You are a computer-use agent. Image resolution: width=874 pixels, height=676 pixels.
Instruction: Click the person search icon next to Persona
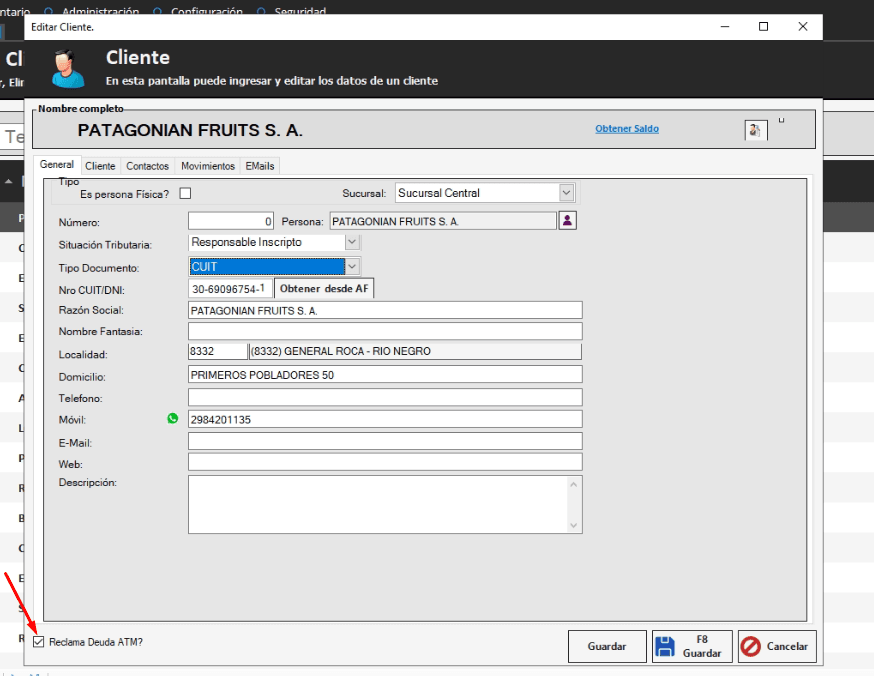[x=567, y=221]
